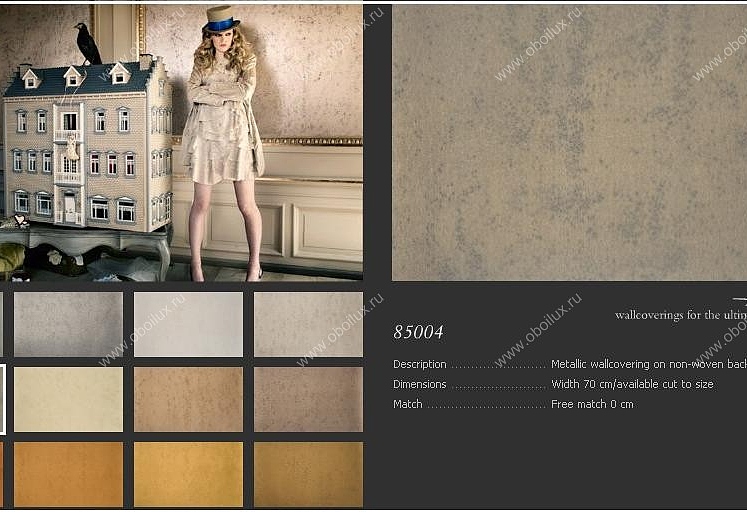This screenshot has width=747, height=516.
Task: Open the room photo with woman and dollhouse
Action: coord(182,142)
